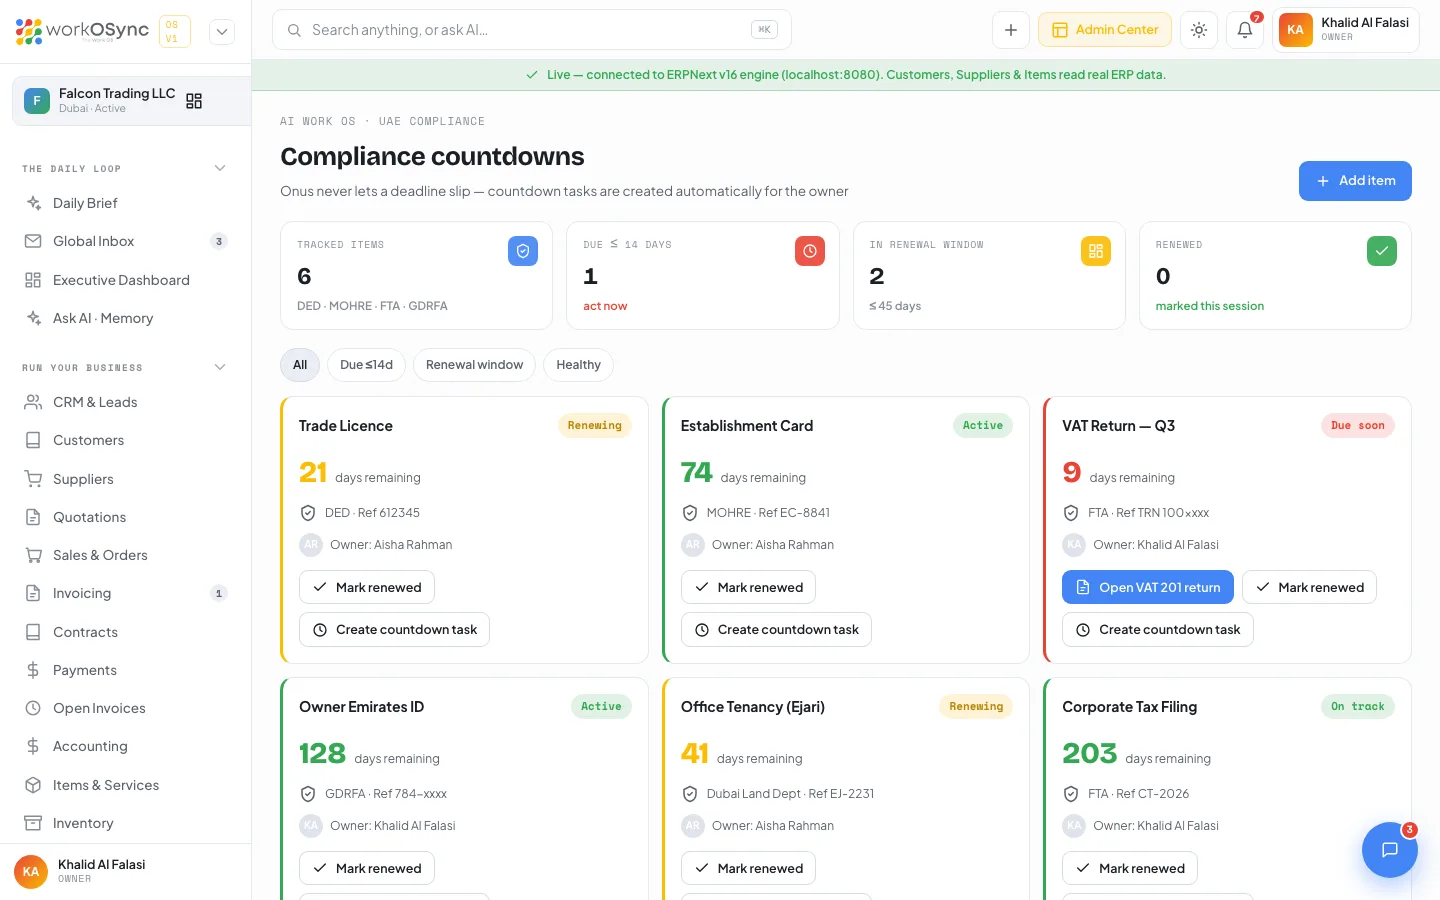Go to Executive Dashboard
Image resolution: width=1440 pixels, height=900 pixels.
(x=125, y=280)
